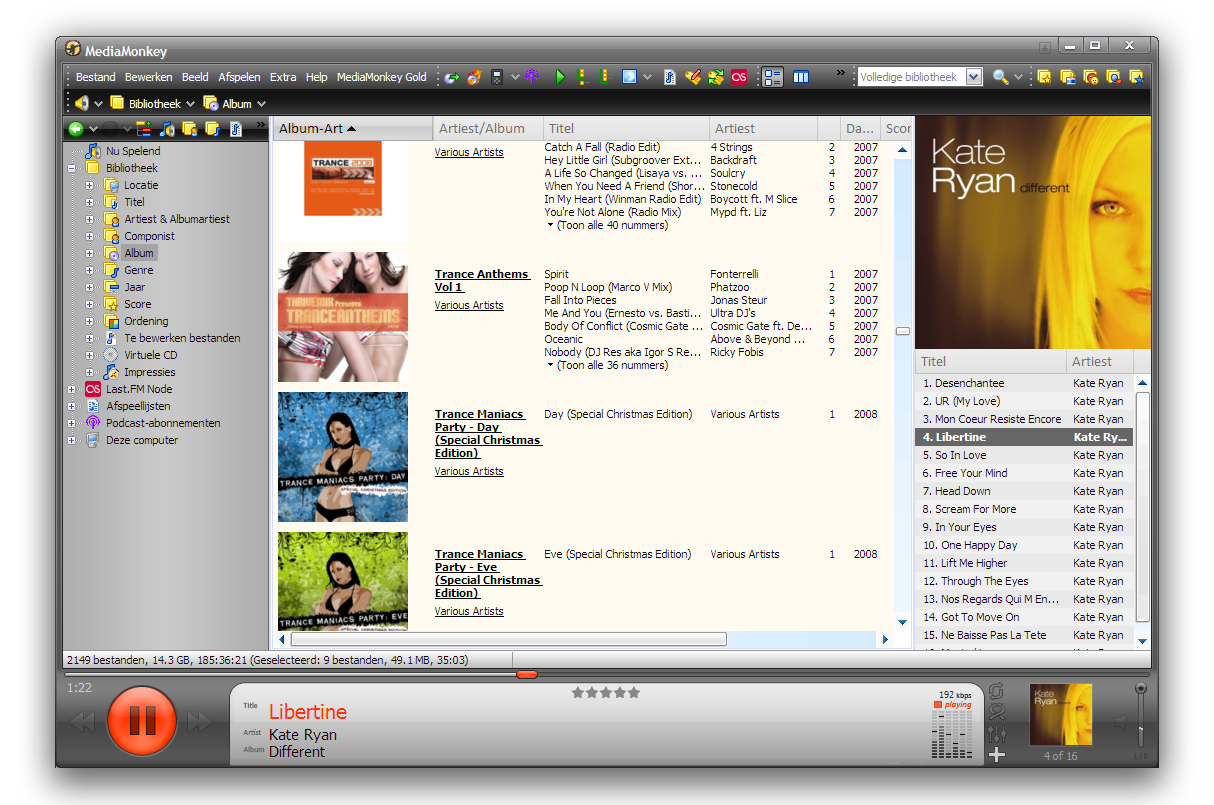Click the Last.fm scrobbler toolbar icon
Image resolution: width=1214 pixels, height=805 pixels.
[739, 77]
